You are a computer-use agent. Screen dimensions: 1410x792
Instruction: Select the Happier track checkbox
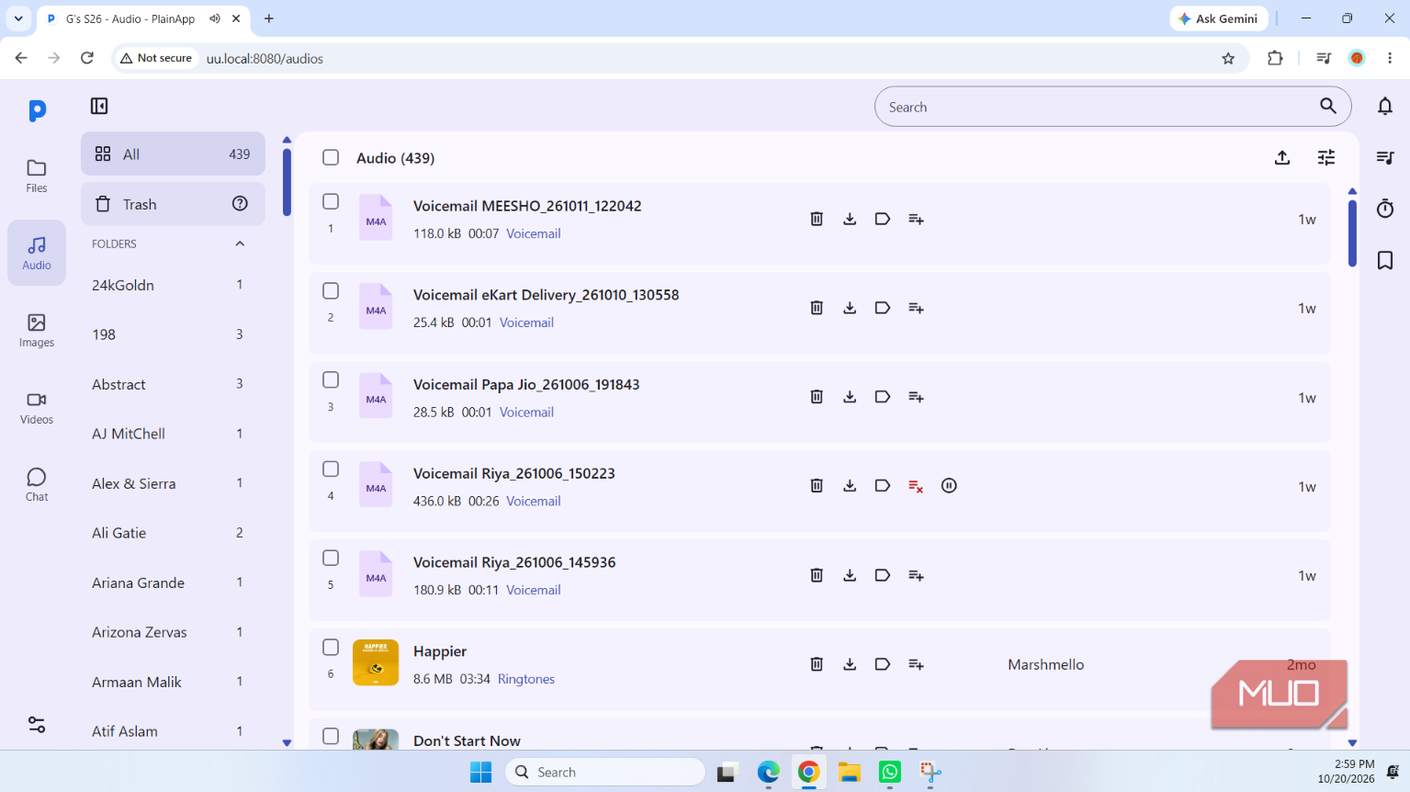point(330,647)
